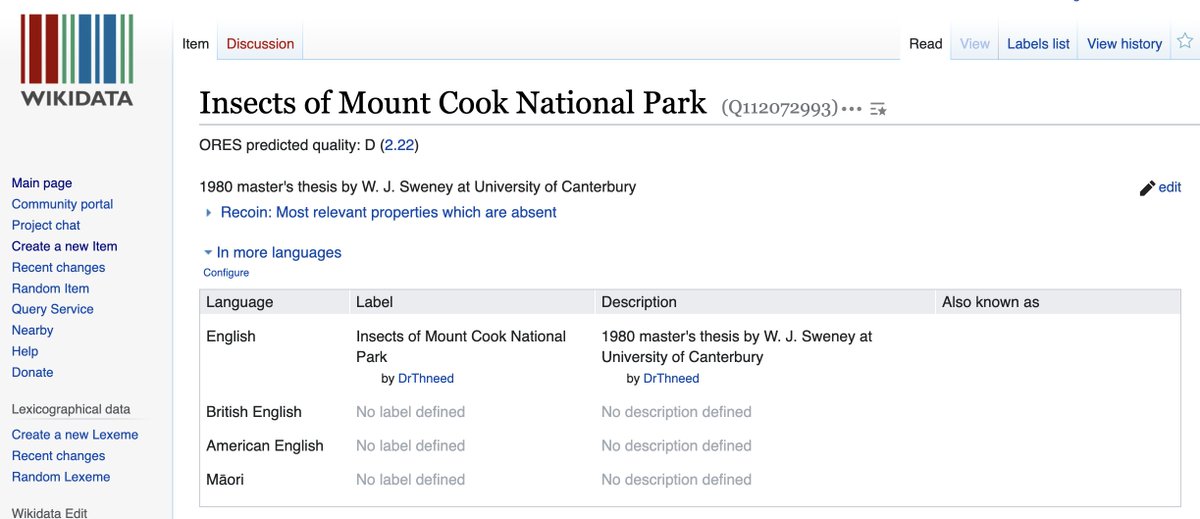Open the Help link
Viewport: 1200px width, 519px height.
(x=25, y=351)
